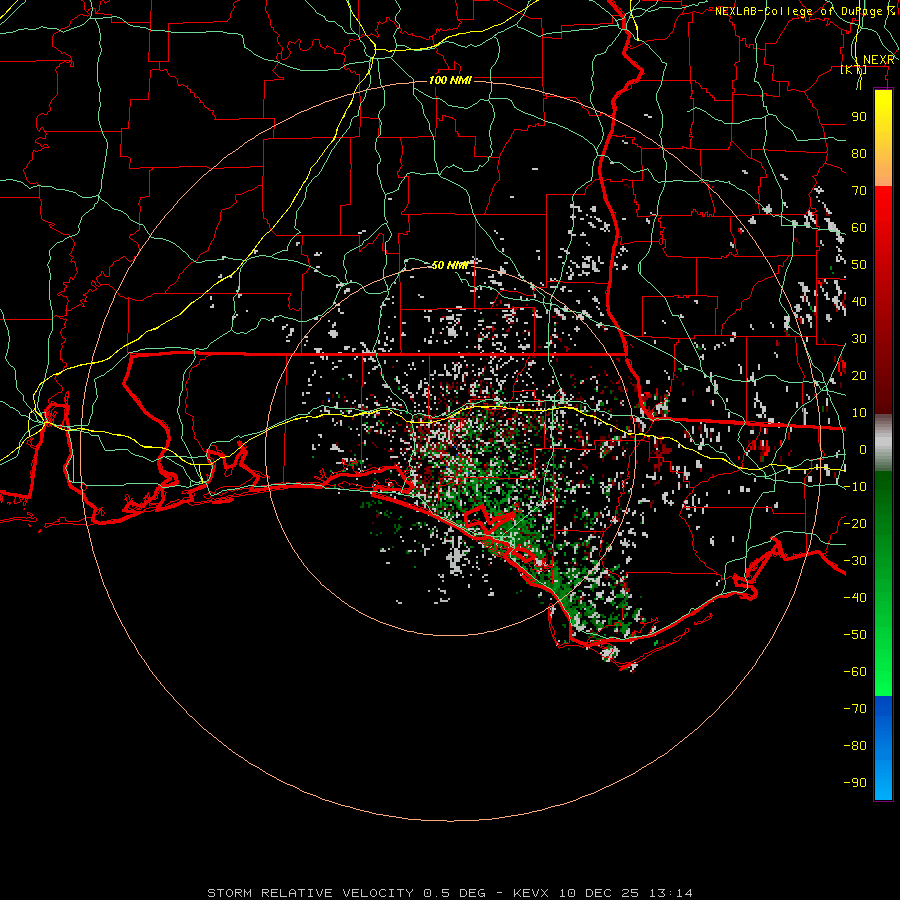
Task: Click the 100 NMI range ring label
Action: click(450, 80)
